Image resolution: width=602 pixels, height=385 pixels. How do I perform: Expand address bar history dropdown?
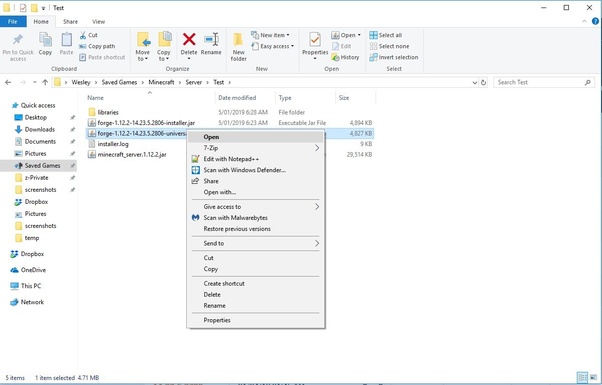pyautogui.click(x=475, y=82)
